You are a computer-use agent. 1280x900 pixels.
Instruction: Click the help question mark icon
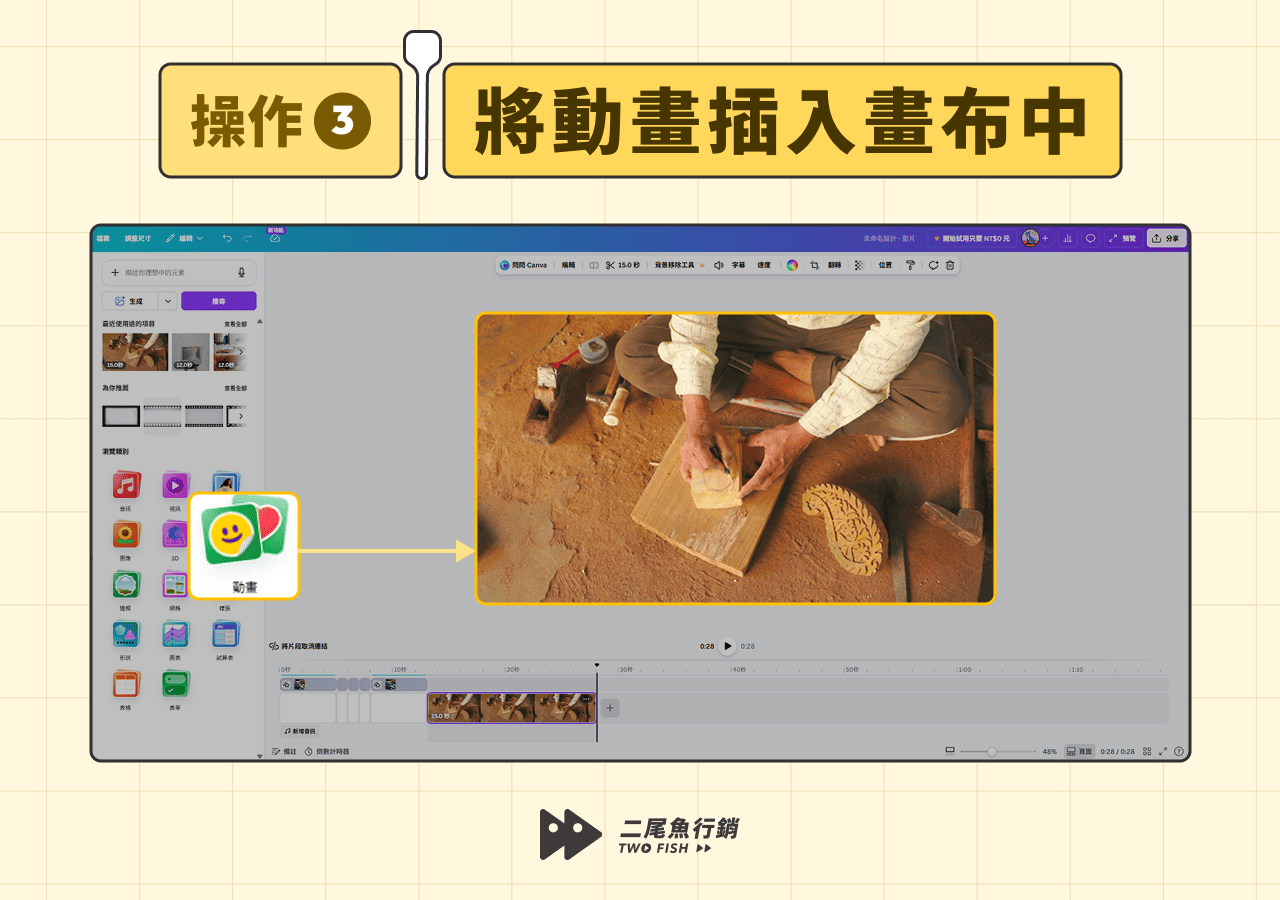pos(1179,751)
